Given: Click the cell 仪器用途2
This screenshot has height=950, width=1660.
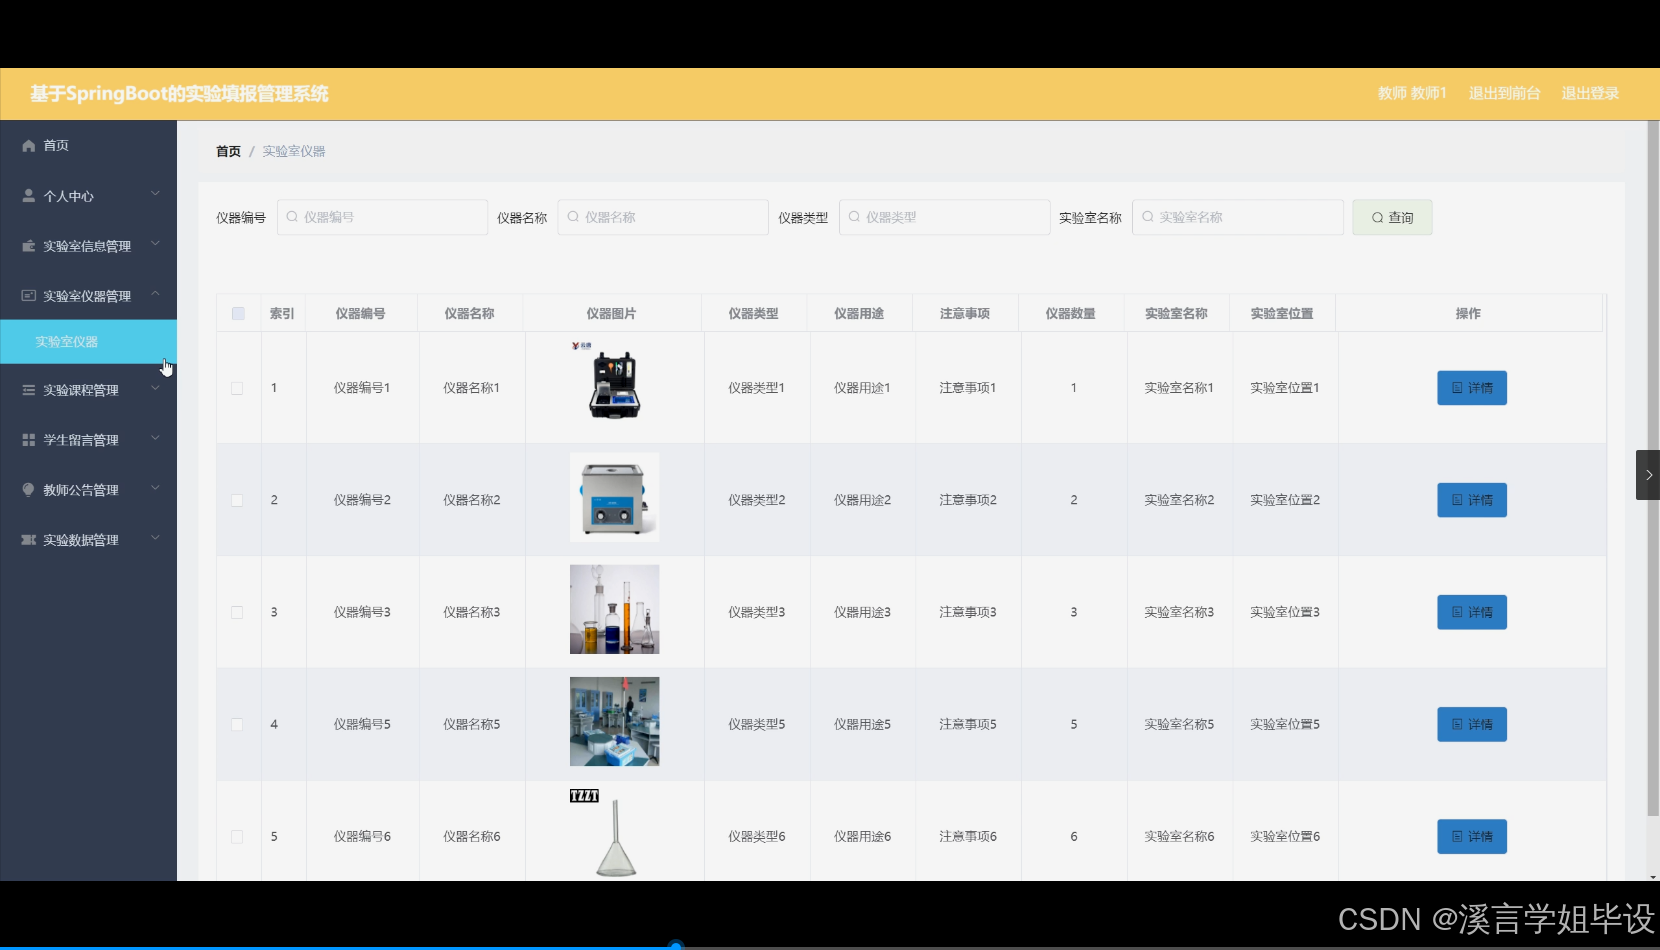Looking at the screenshot, I should (862, 500).
